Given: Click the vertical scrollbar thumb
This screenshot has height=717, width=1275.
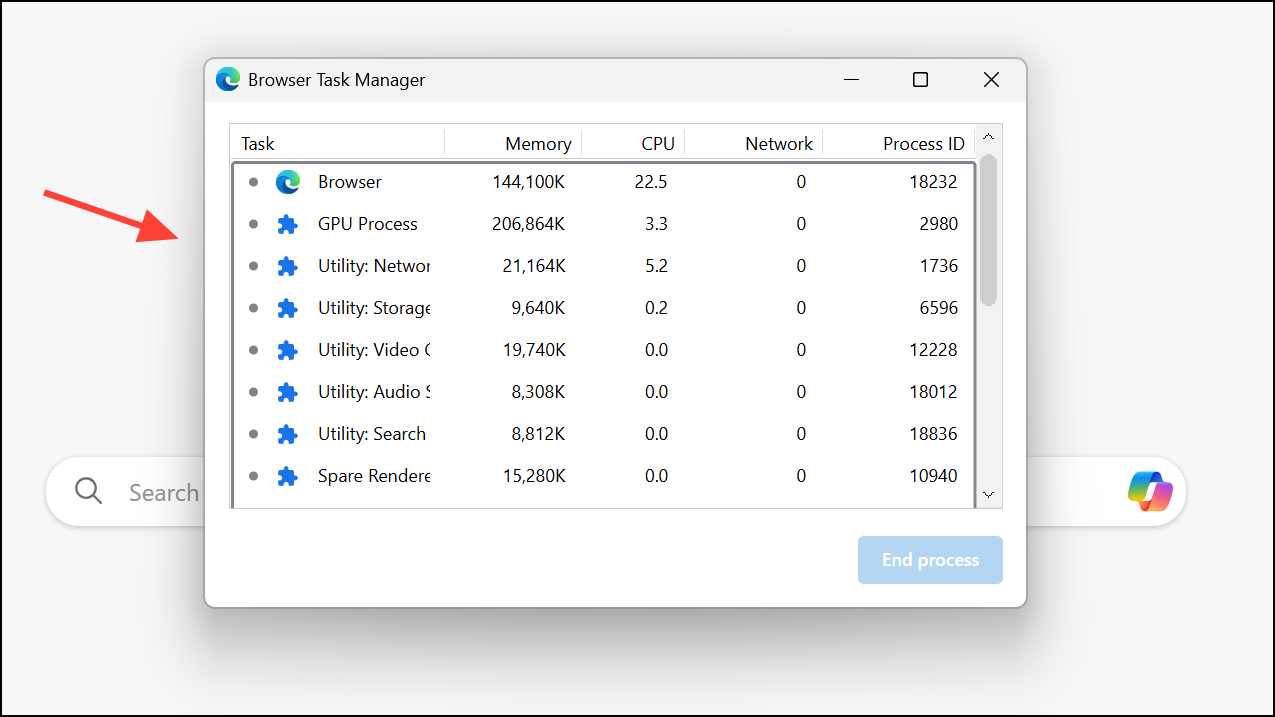Looking at the screenshot, I should click(x=988, y=230).
